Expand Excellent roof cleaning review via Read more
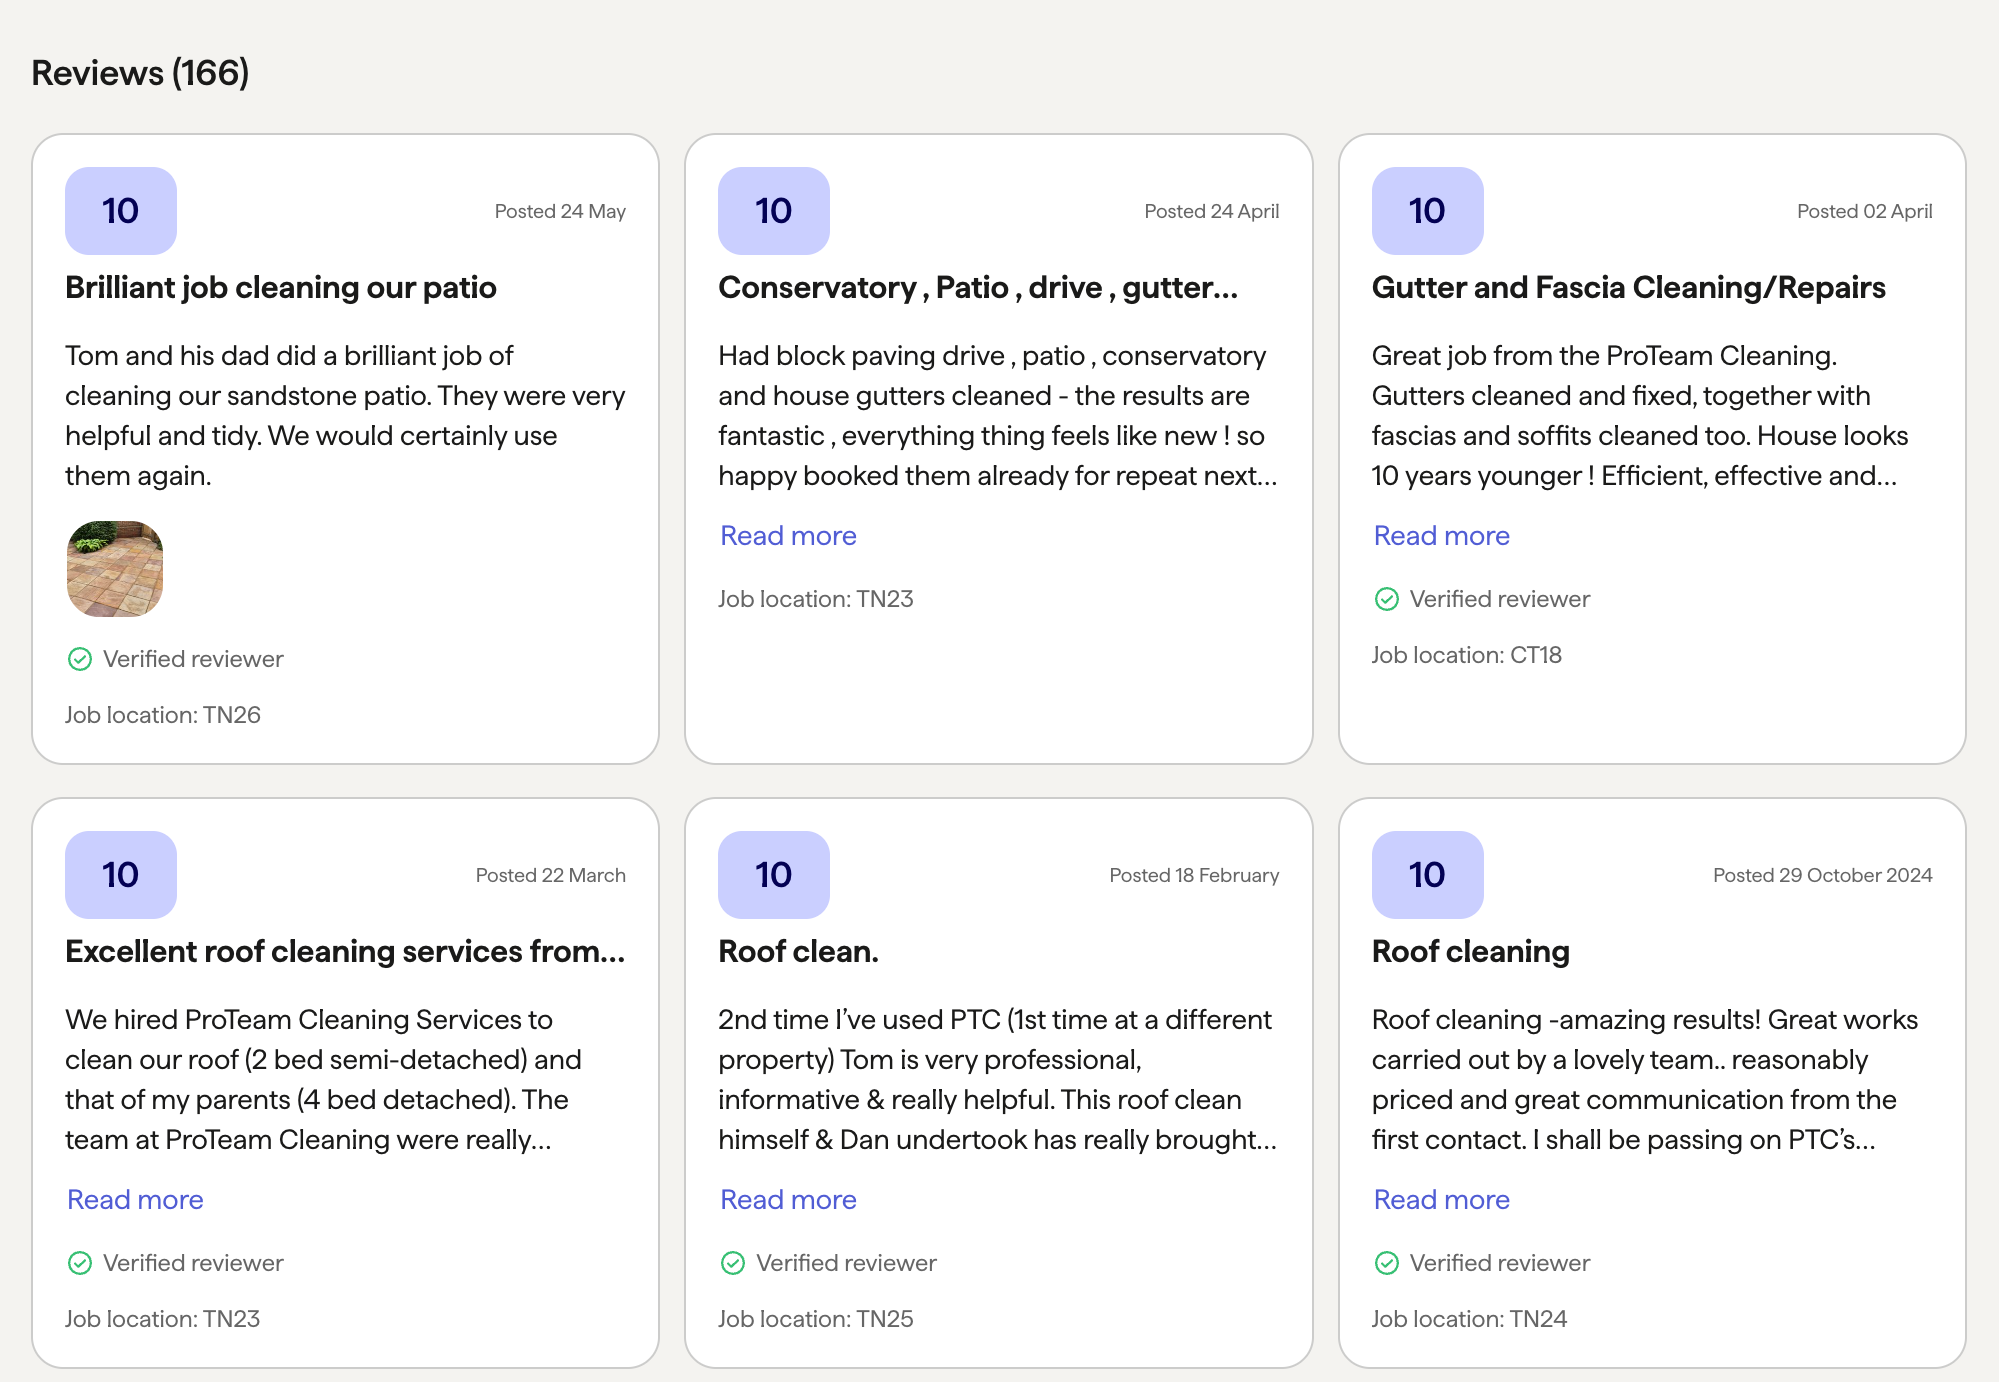This screenshot has height=1382, width=2000. (135, 1200)
